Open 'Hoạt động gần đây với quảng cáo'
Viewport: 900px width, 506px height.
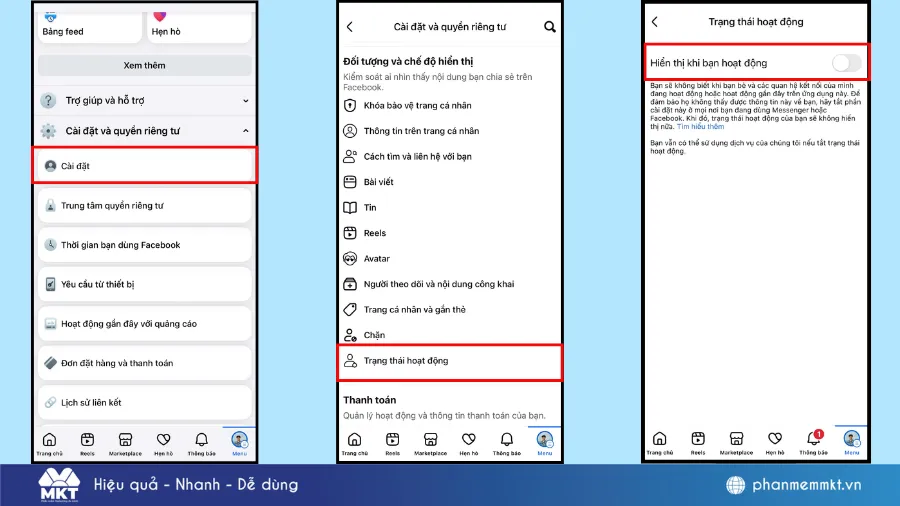tap(145, 324)
